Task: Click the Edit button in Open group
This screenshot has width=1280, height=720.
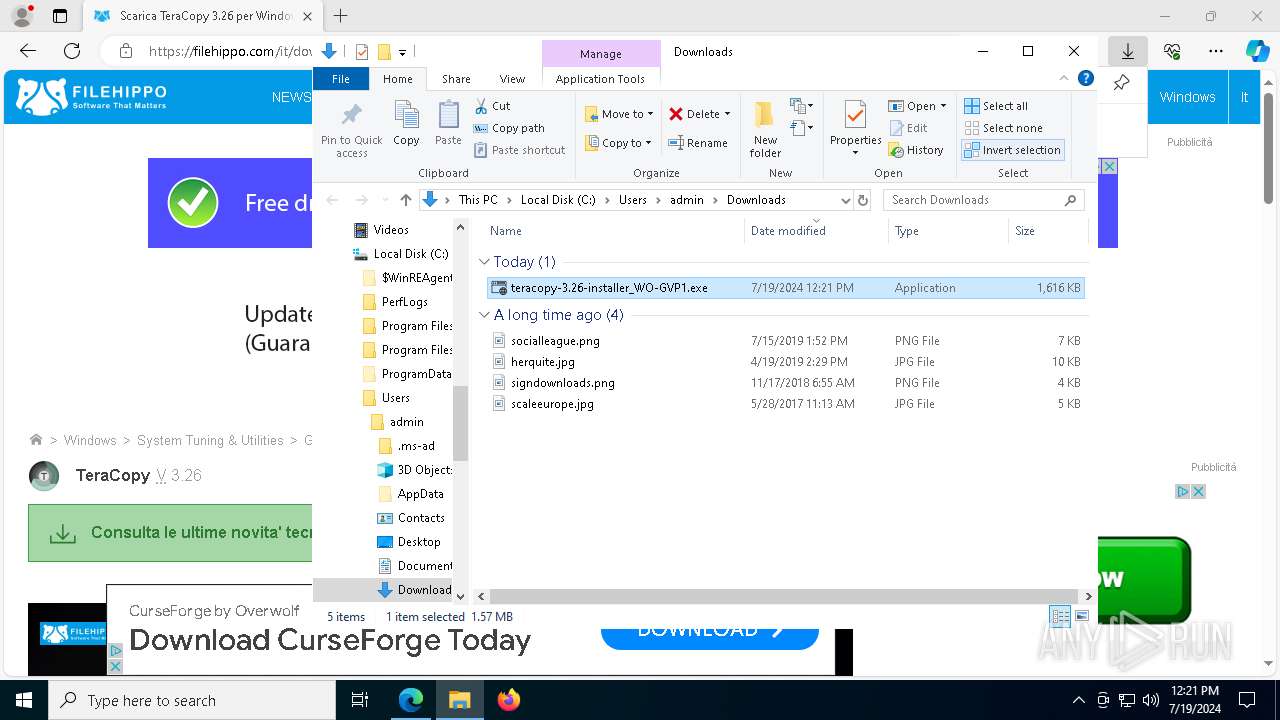Action: pyautogui.click(x=908, y=128)
